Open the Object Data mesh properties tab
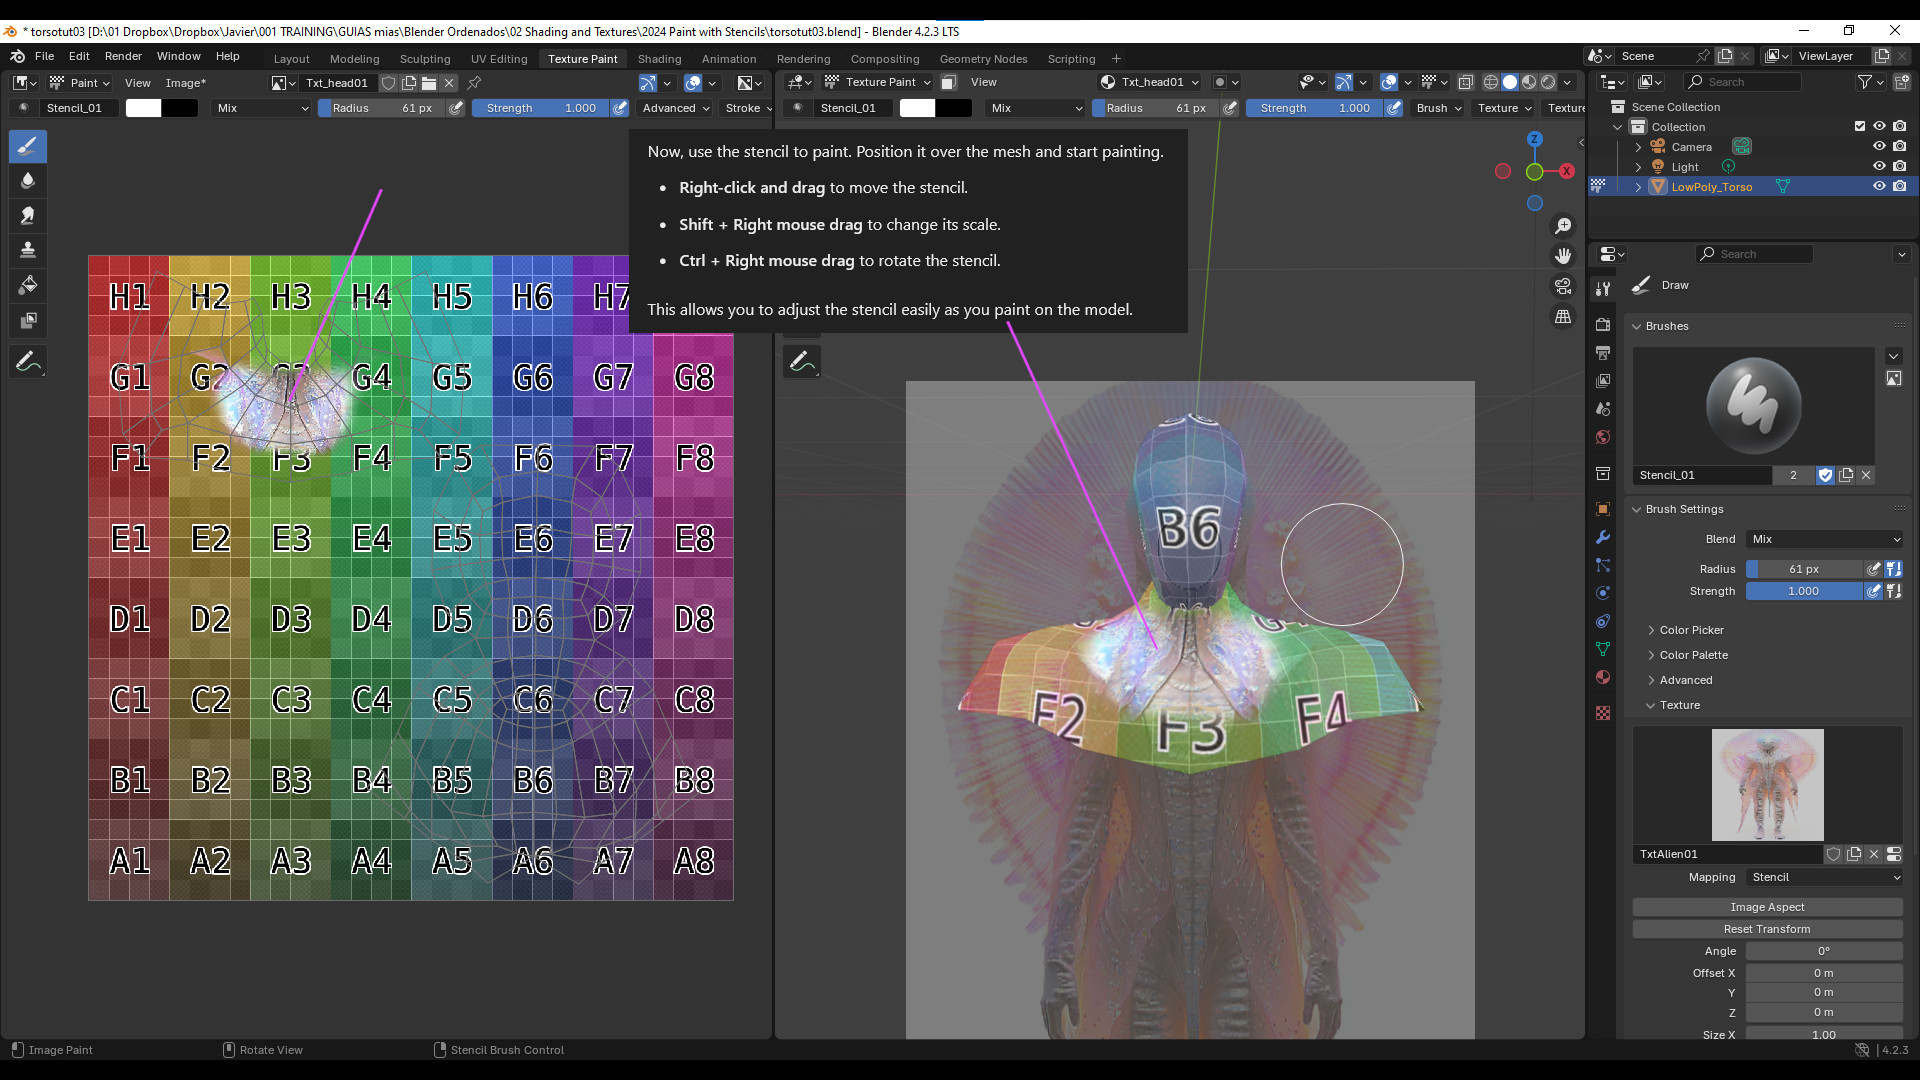The image size is (1920, 1080). 1603,649
